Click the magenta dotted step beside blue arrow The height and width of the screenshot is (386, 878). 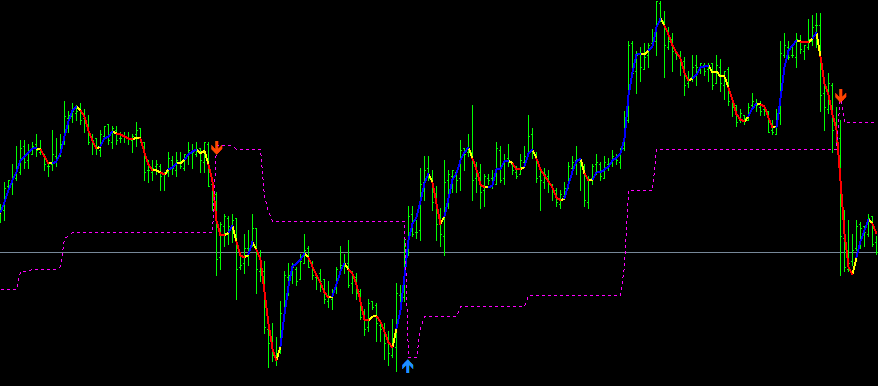413,357
